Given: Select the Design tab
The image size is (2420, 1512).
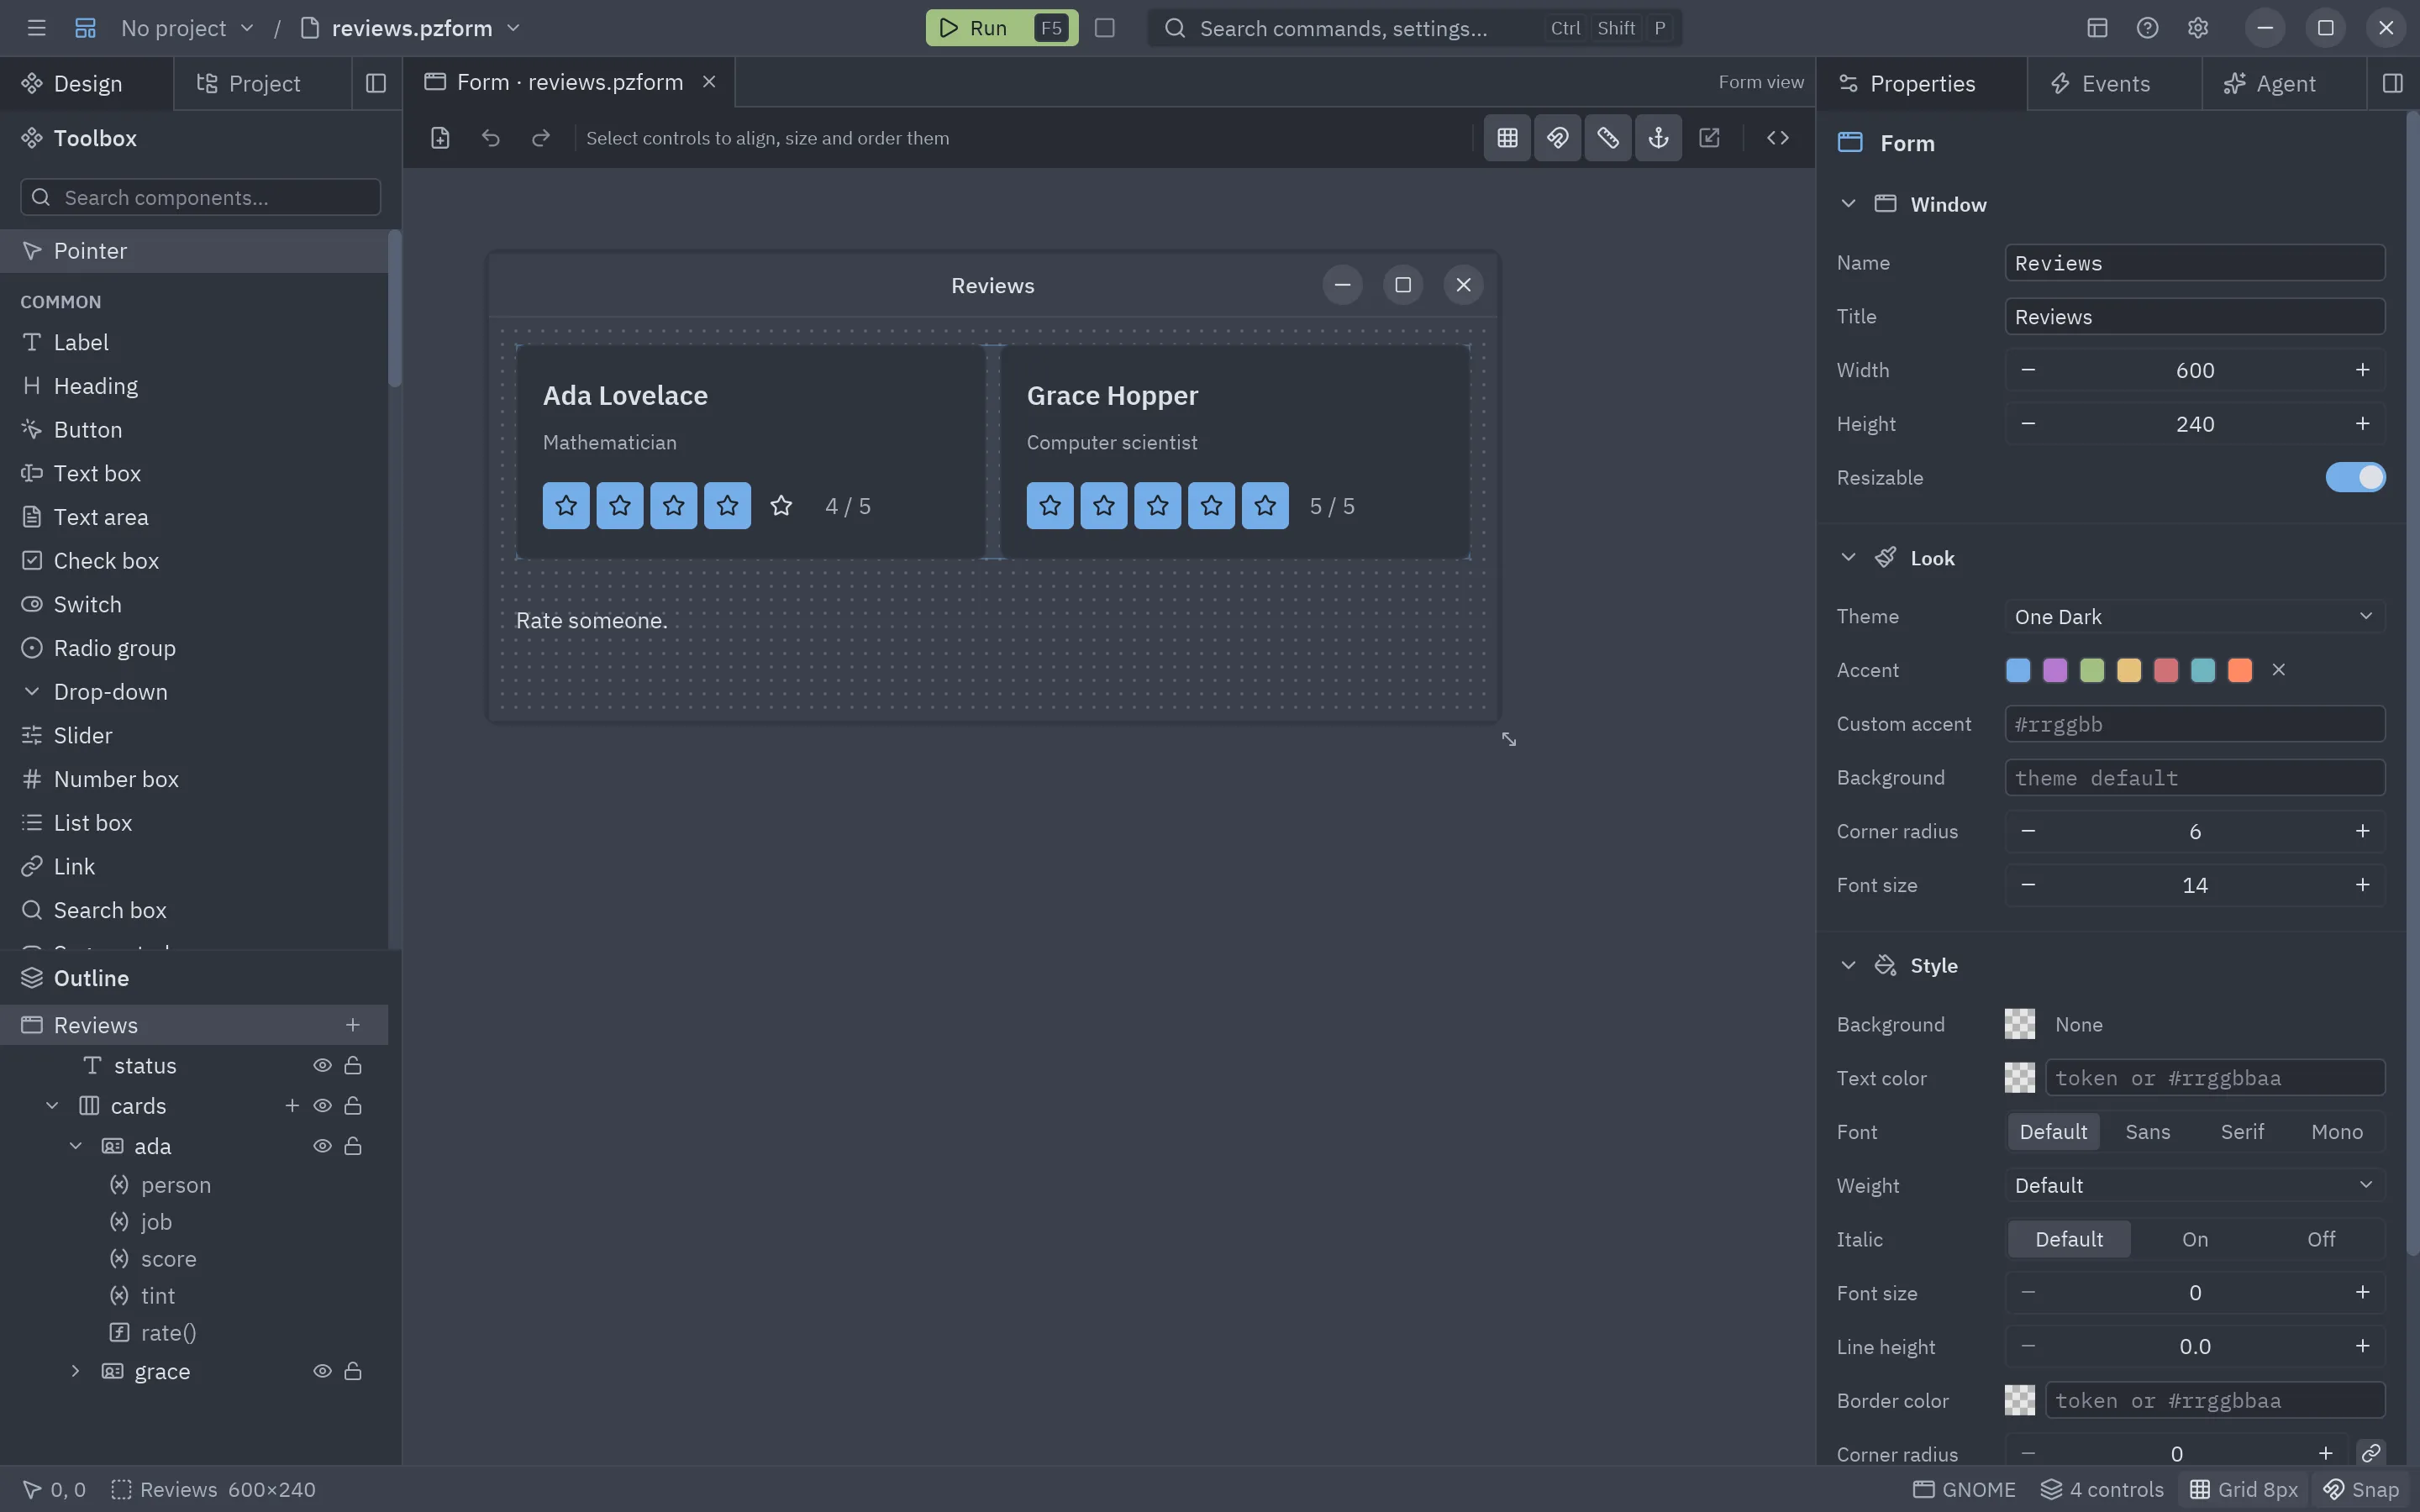Looking at the screenshot, I should [87, 84].
